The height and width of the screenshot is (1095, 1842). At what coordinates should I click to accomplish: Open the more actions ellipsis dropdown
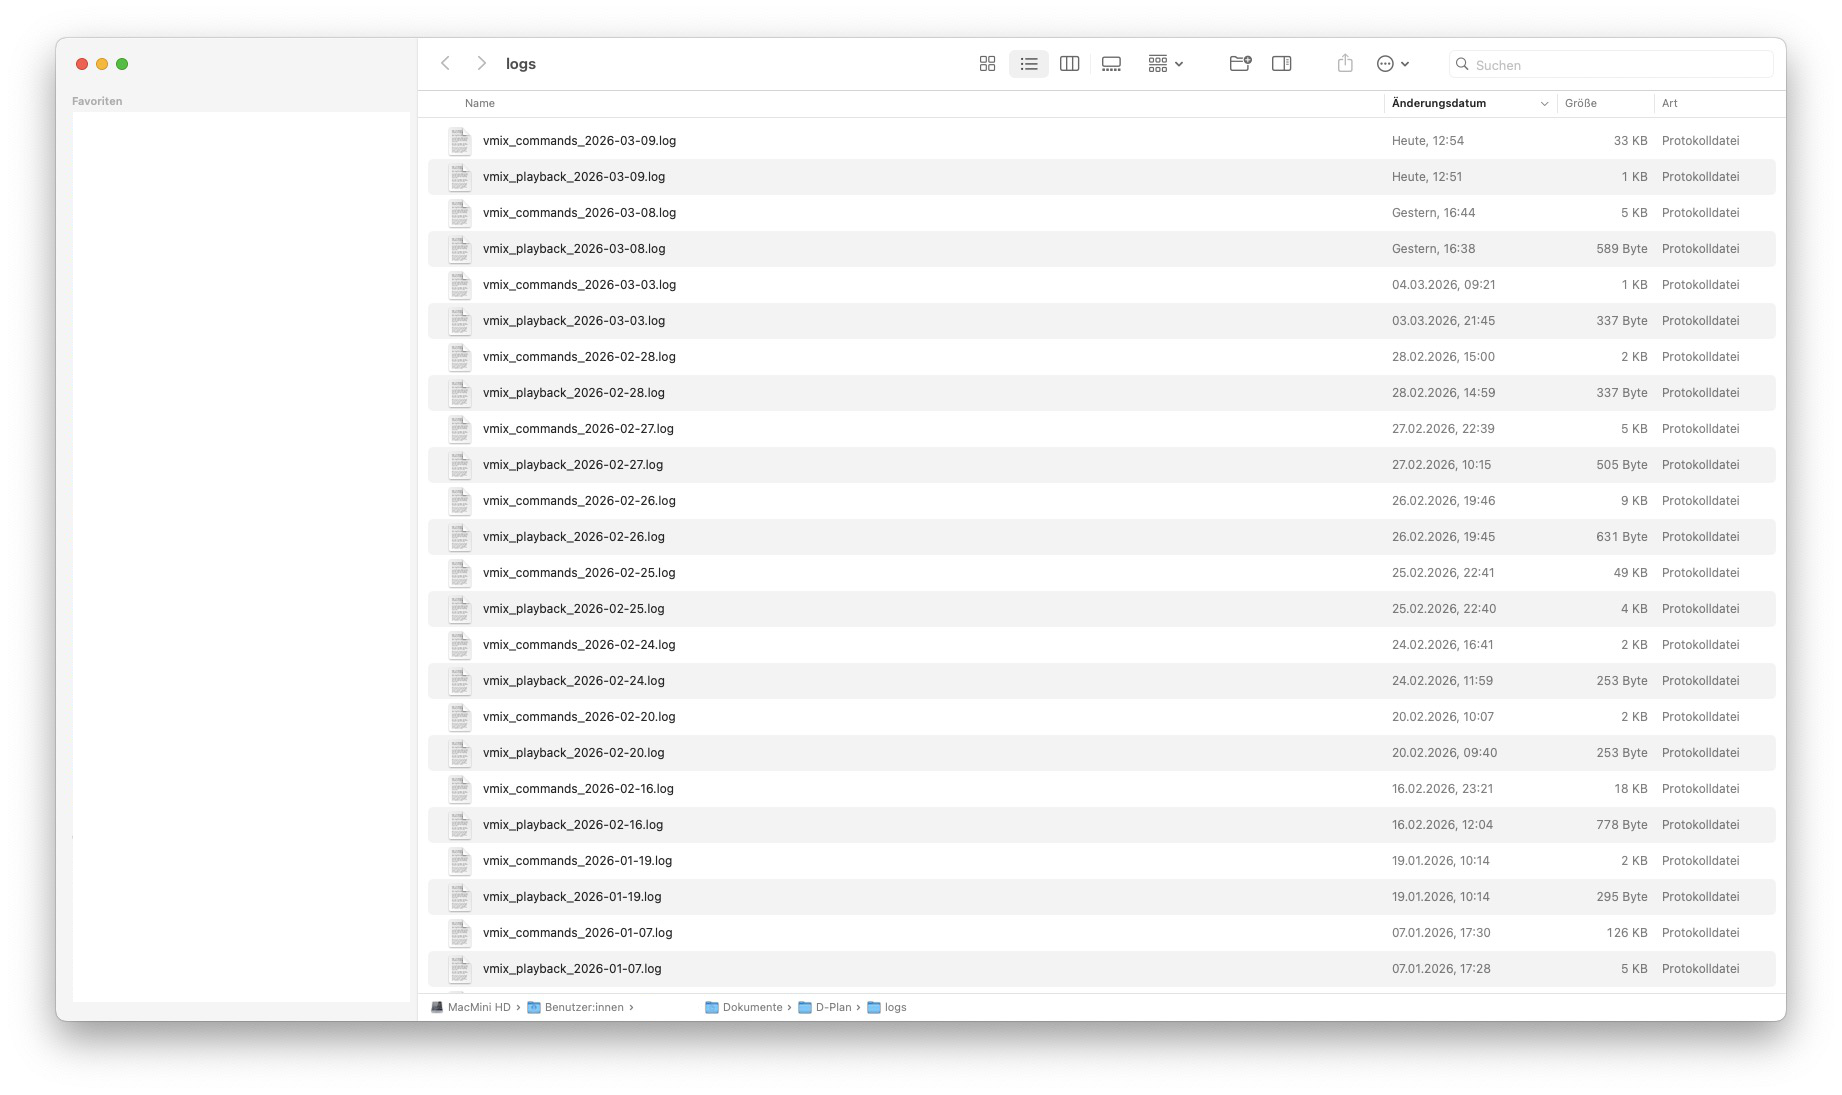point(1390,63)
